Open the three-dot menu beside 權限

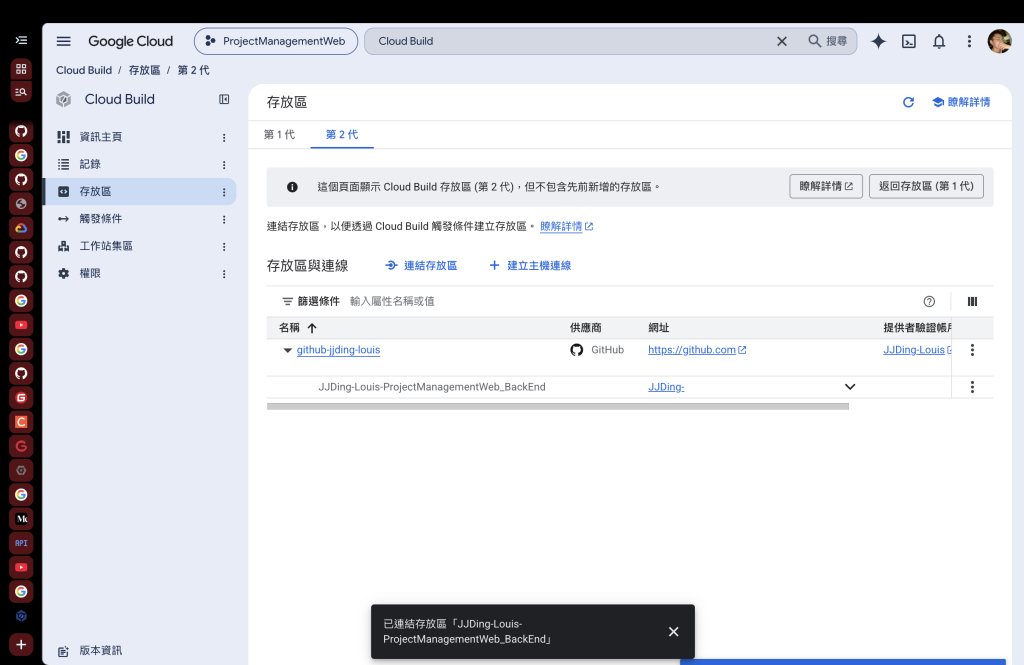pos(224,274)
